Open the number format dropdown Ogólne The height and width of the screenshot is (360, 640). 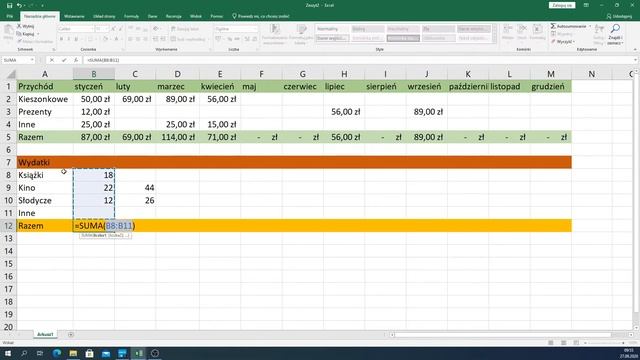(255, 29)
